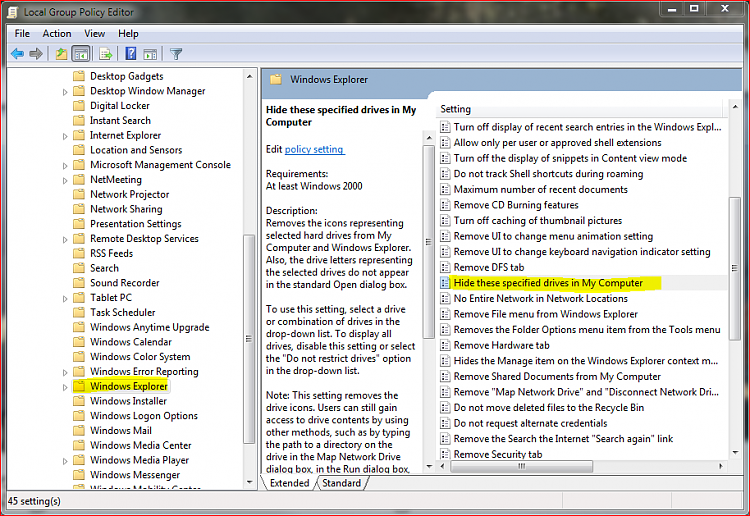The image size is (750, 516).
Task: Click the tree pane scroll down arrow
Action: (249, 483)
